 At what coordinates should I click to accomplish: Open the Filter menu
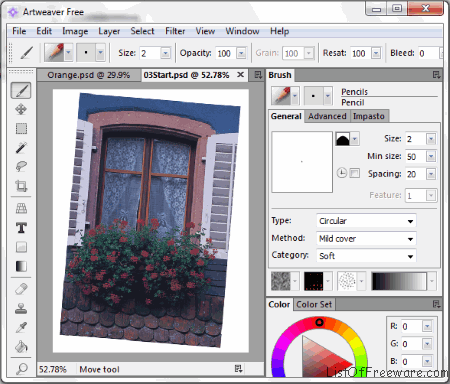click(x=175, y=31)
